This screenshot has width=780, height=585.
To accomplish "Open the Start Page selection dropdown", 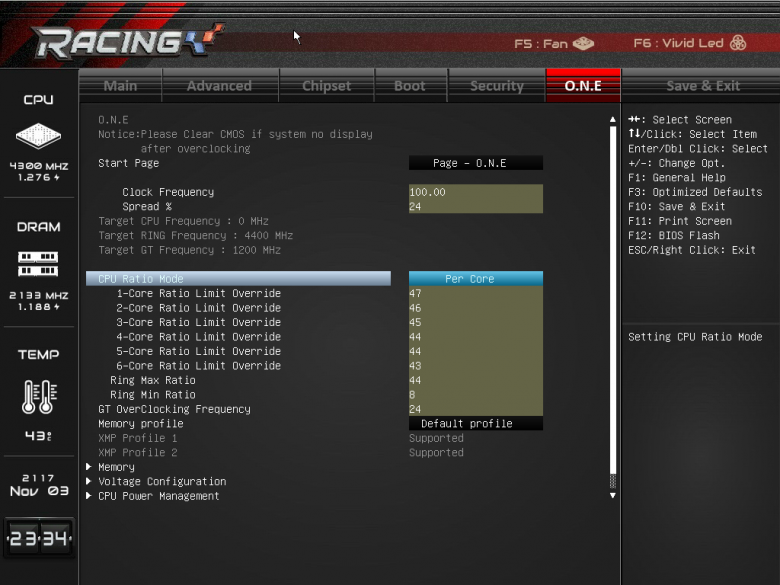I will tap(476, 163).
